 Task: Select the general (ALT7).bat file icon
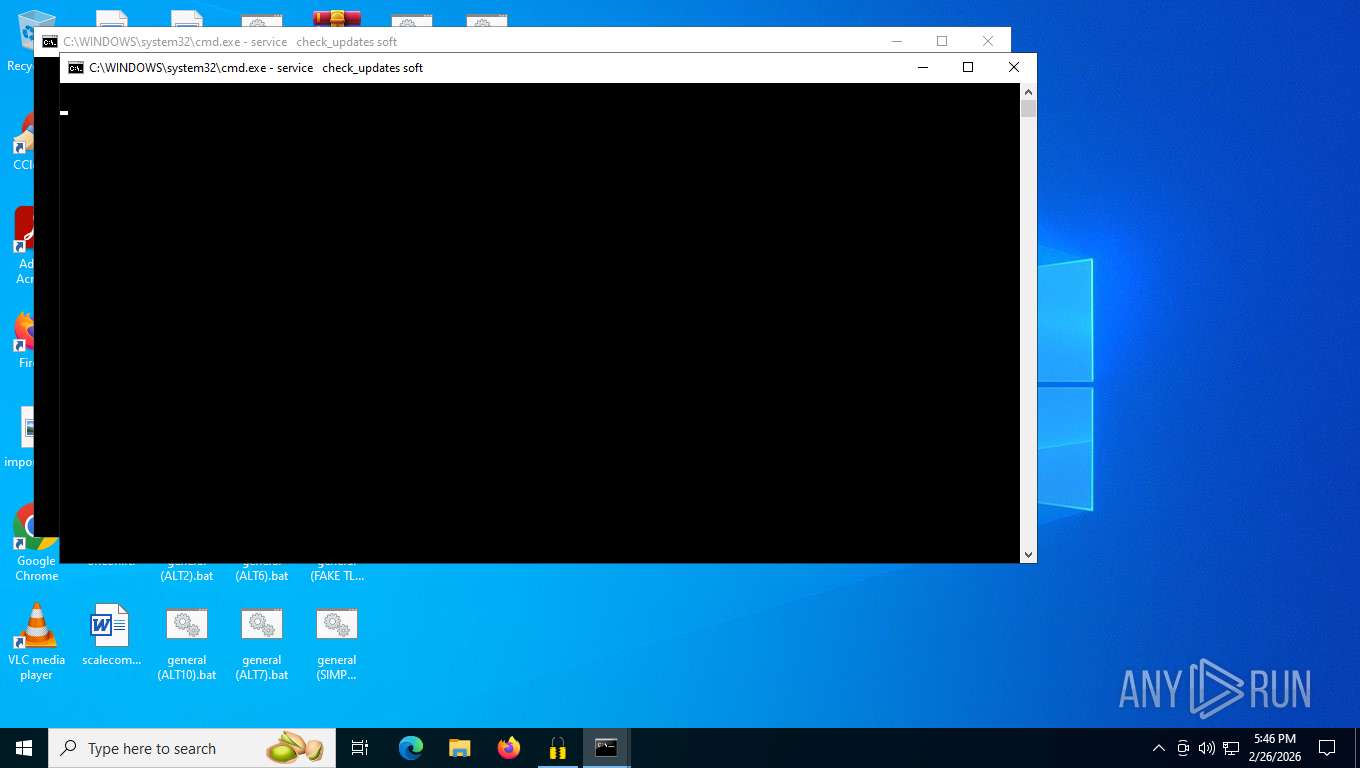262,644
